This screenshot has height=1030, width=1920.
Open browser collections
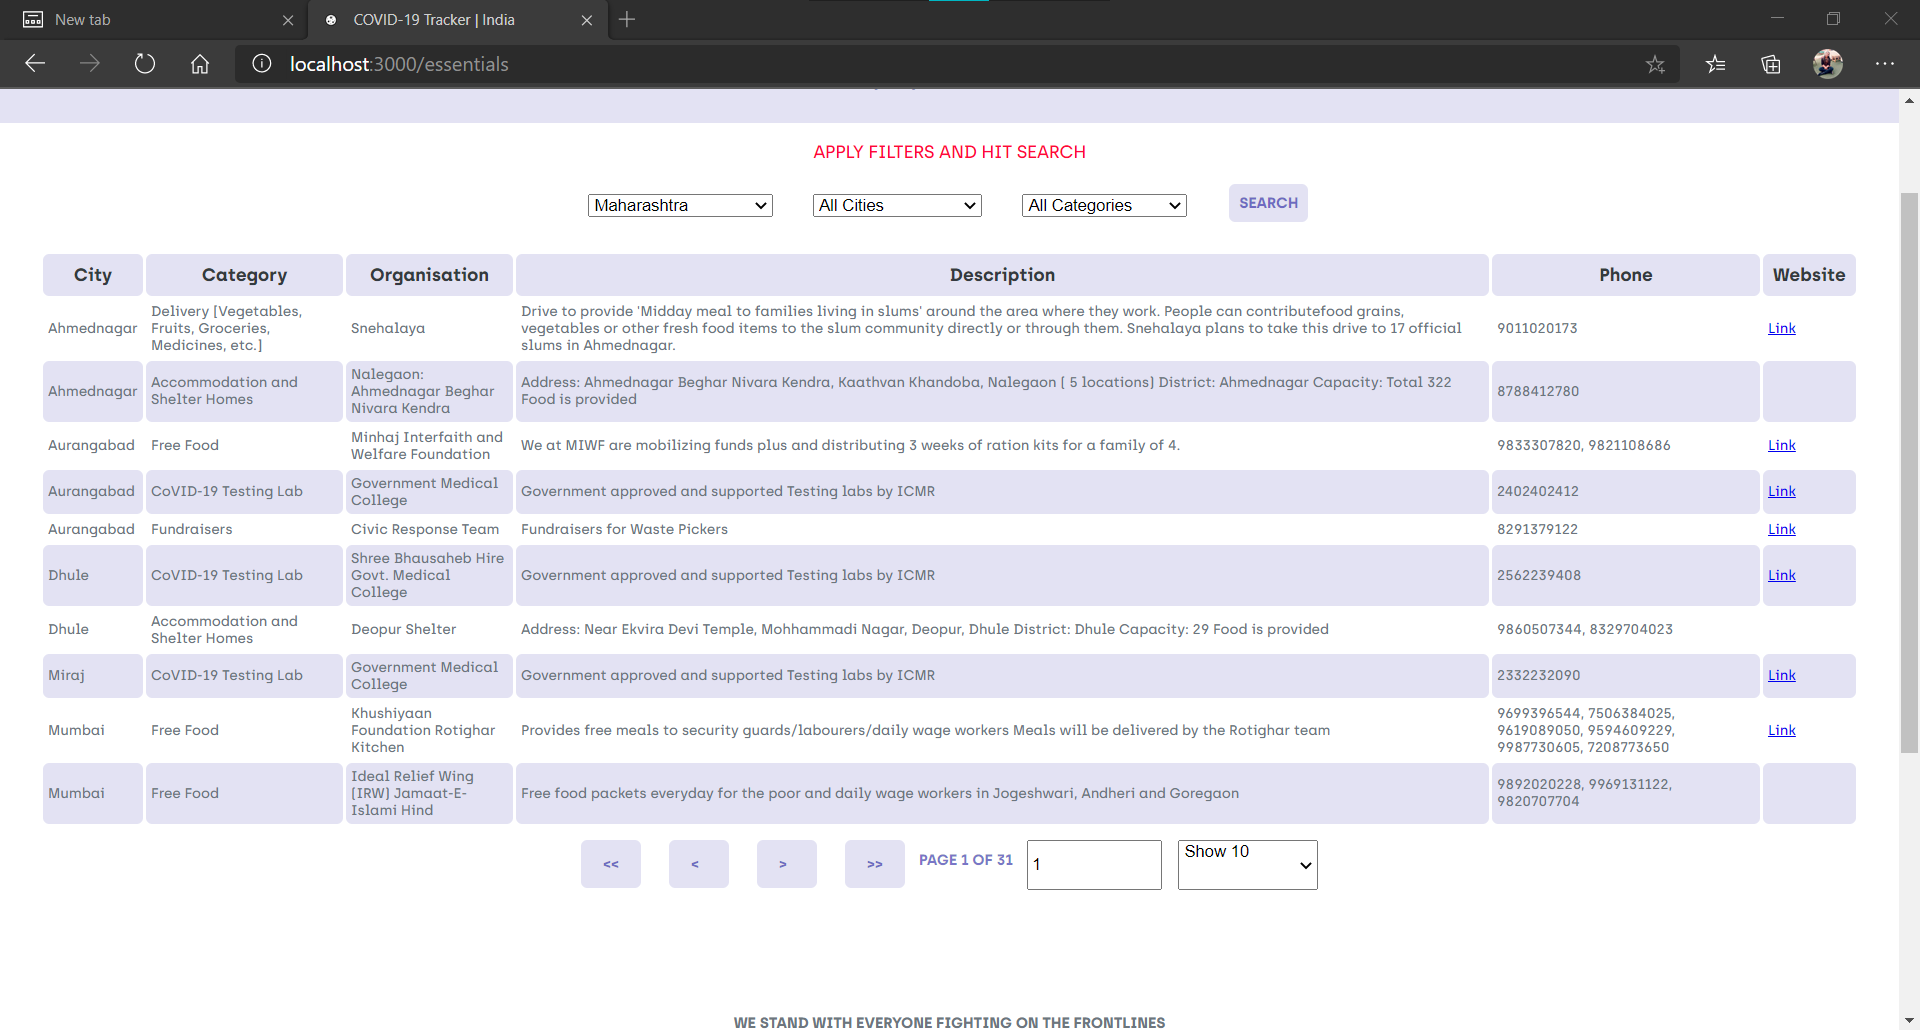1771,64
